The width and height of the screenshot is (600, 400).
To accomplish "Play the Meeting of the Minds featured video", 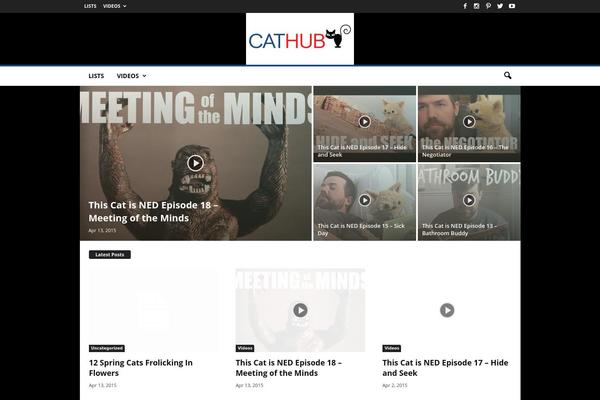I will tap(195, 163).
